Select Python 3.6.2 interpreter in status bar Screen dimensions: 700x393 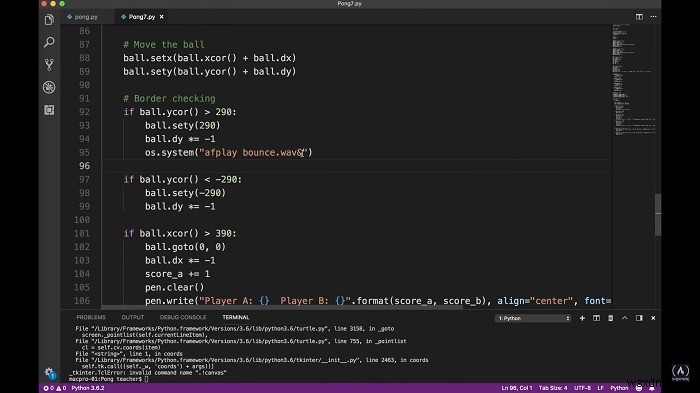[88, 388]
